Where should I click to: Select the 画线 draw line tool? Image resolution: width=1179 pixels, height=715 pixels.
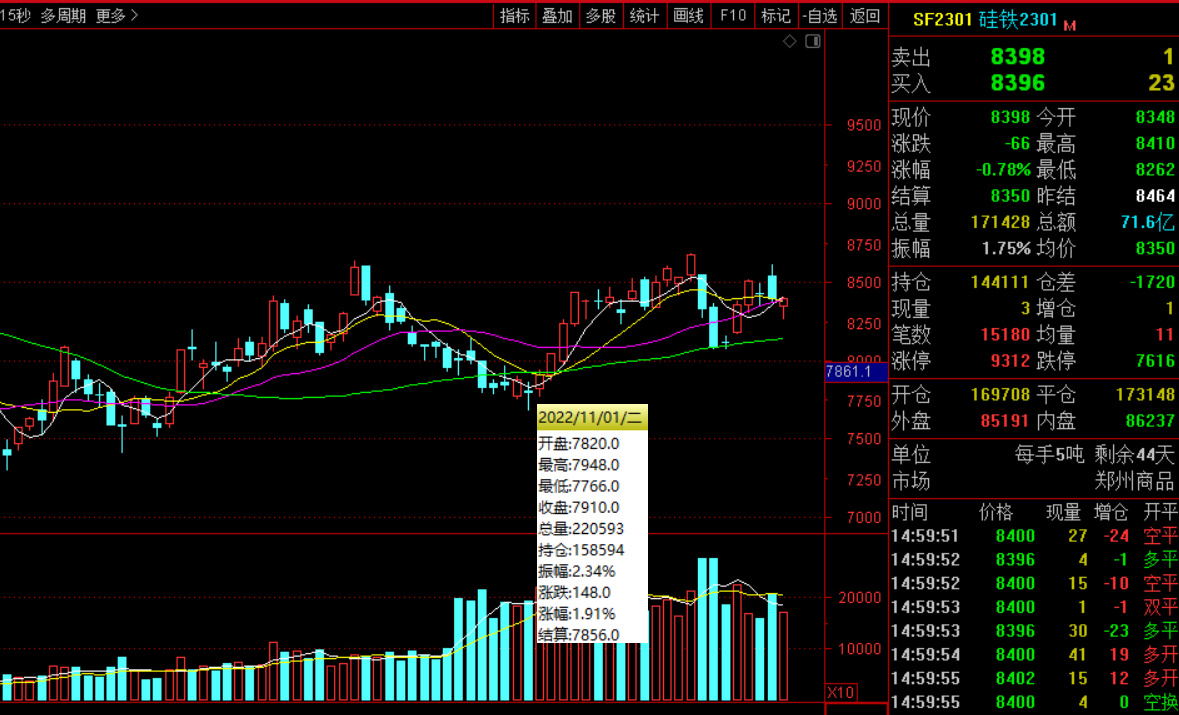point(688,15)
